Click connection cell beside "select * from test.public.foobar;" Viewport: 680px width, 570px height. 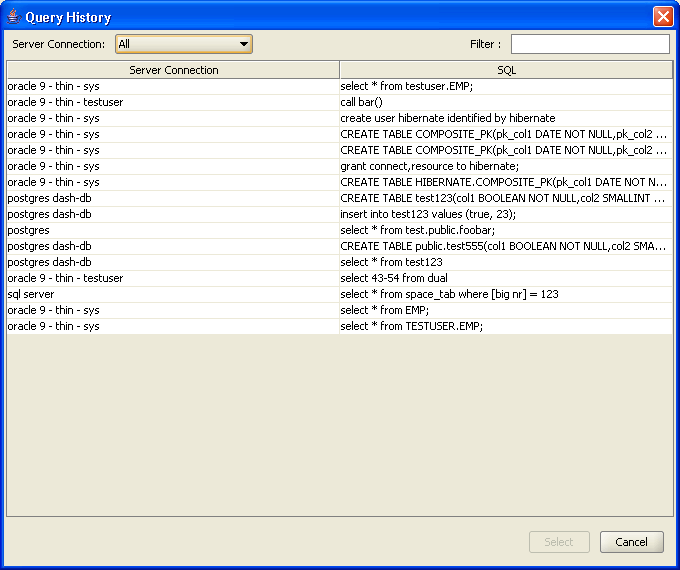pyautogui.click(x=173, y=230)
